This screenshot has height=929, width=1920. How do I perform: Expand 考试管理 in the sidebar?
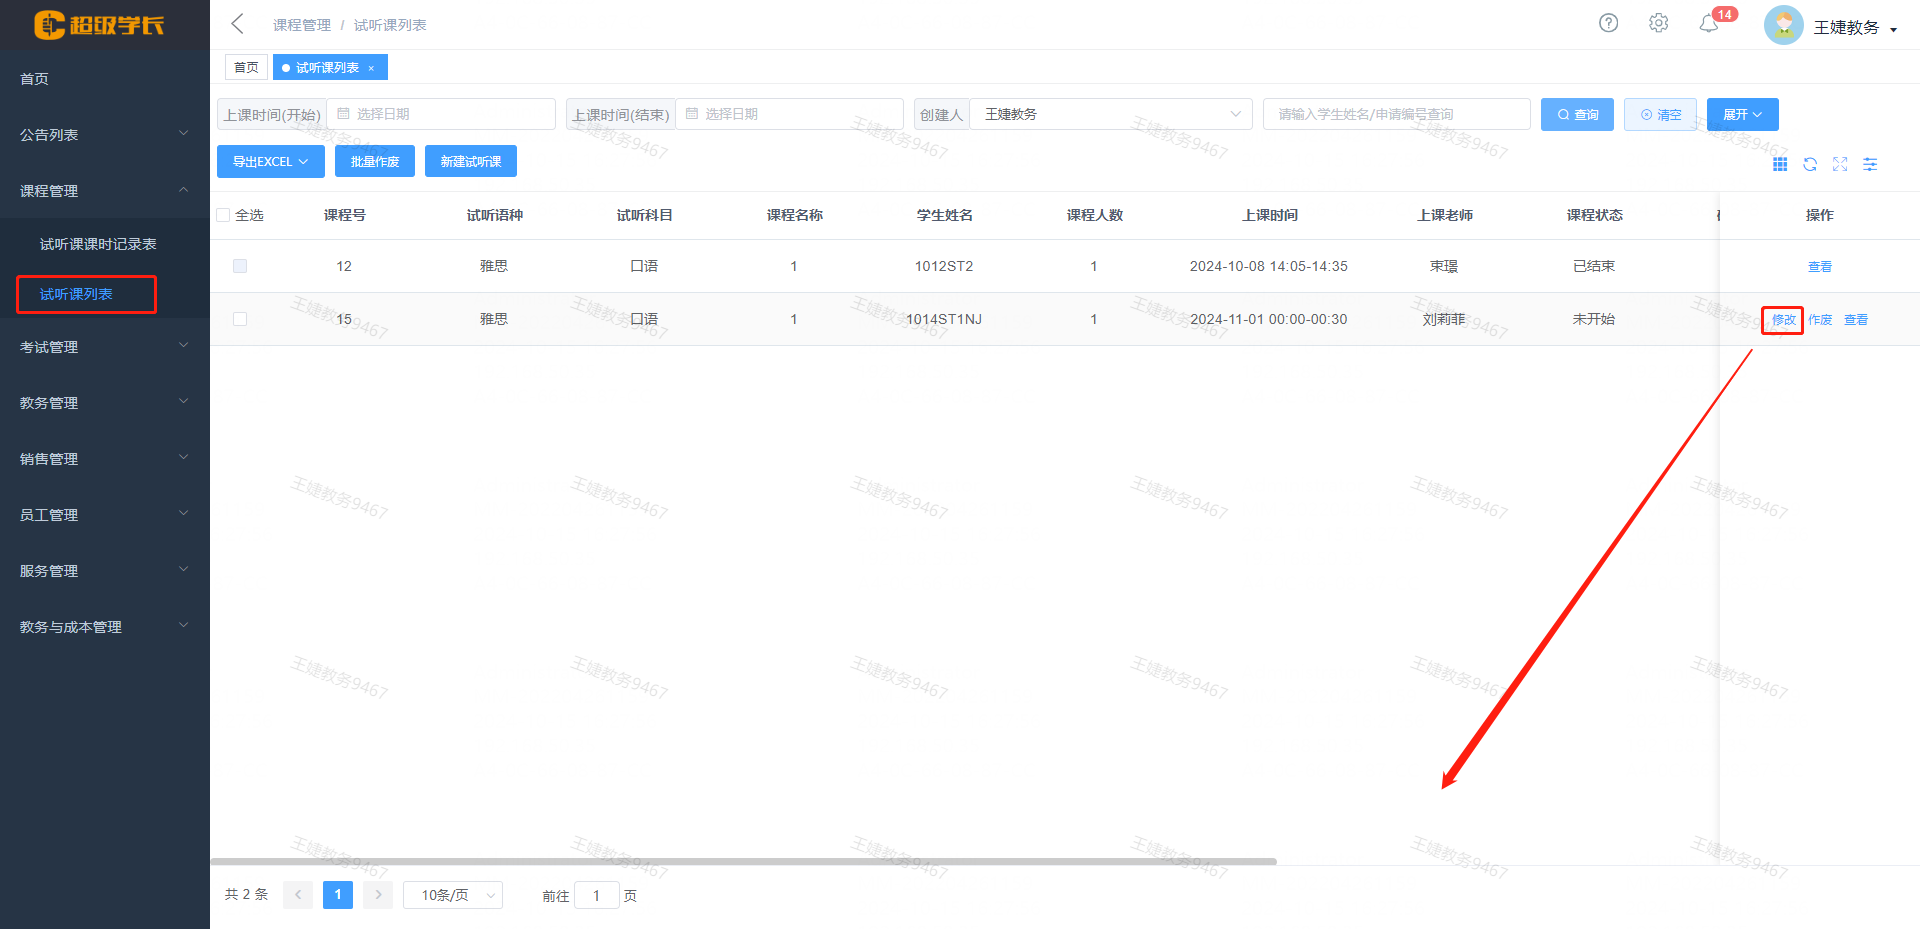[x=104, y=347]
